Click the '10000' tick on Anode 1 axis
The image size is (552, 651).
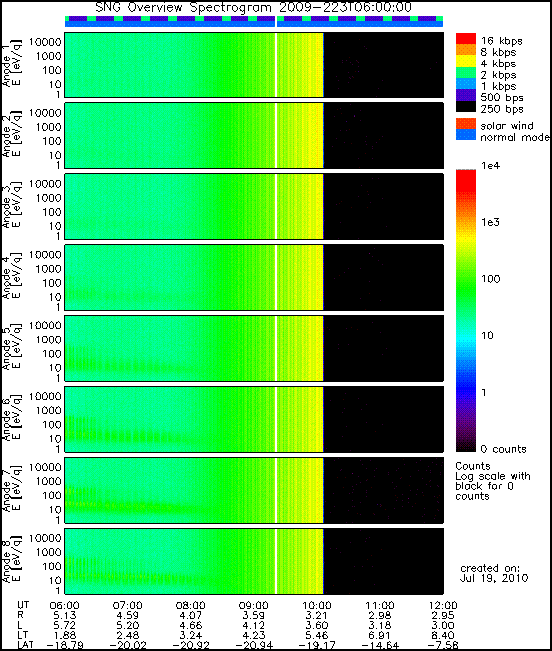(x=45, y=42)
